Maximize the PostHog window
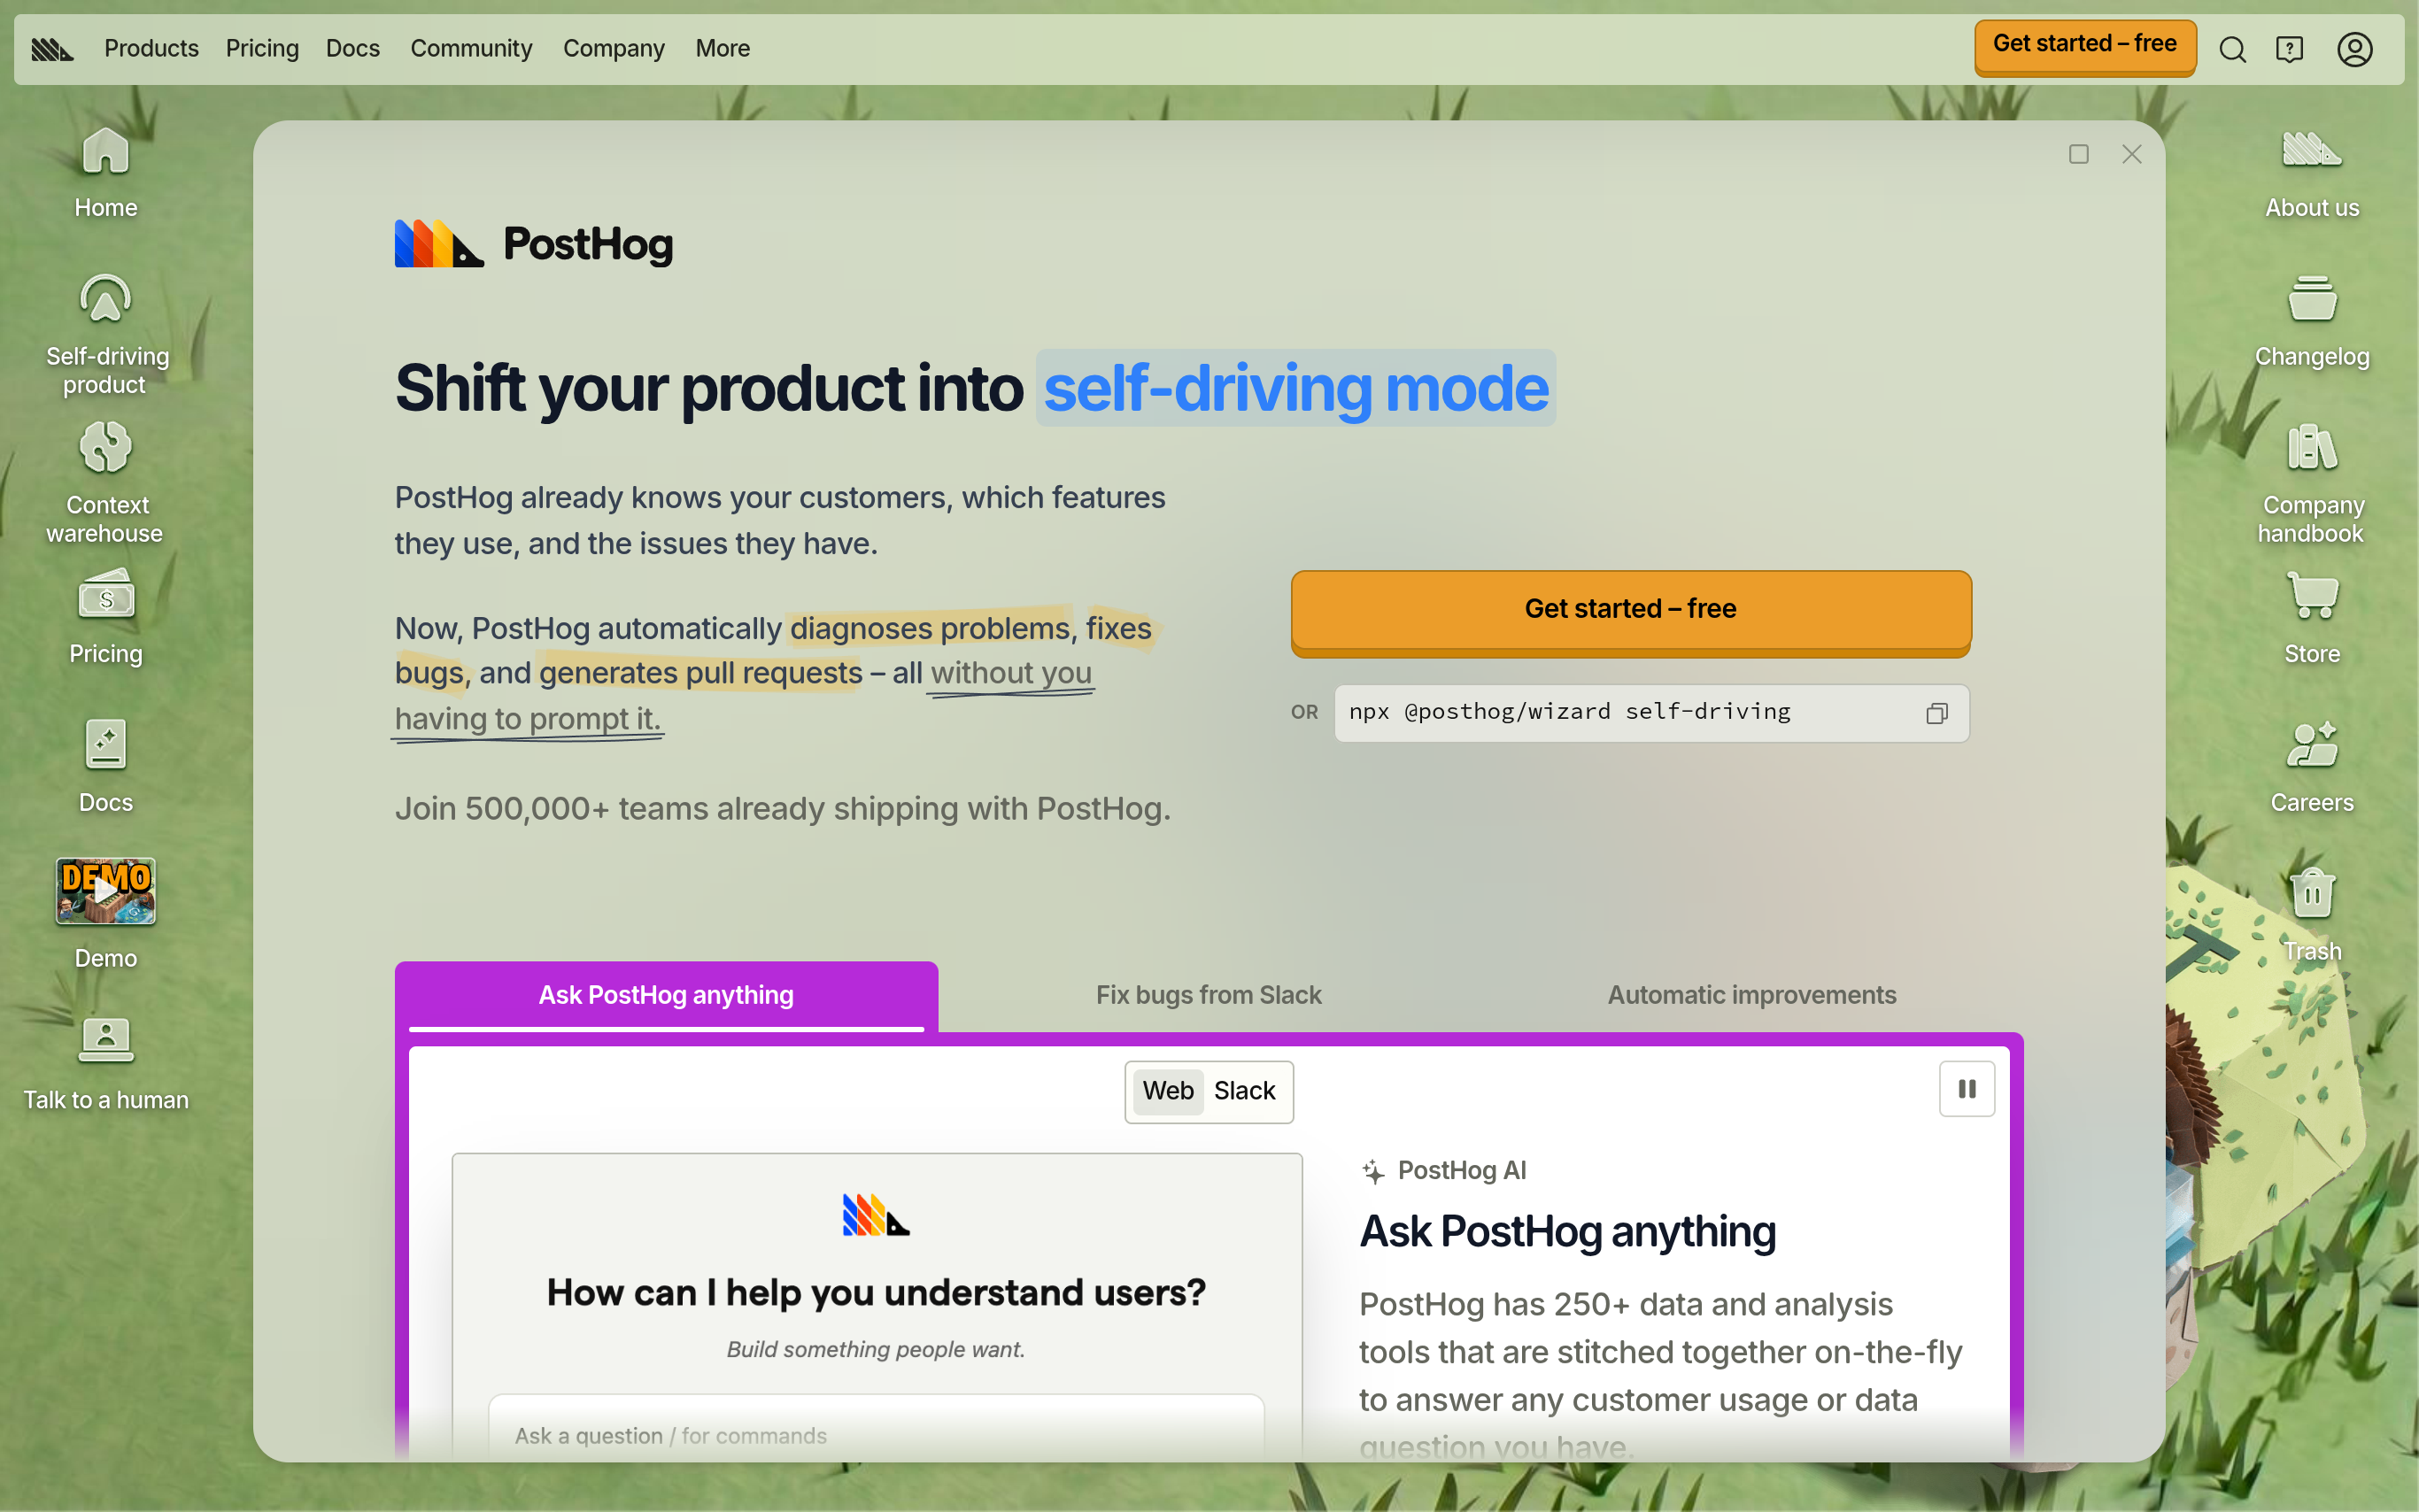The image size is (2419, 1512). 2079,154
